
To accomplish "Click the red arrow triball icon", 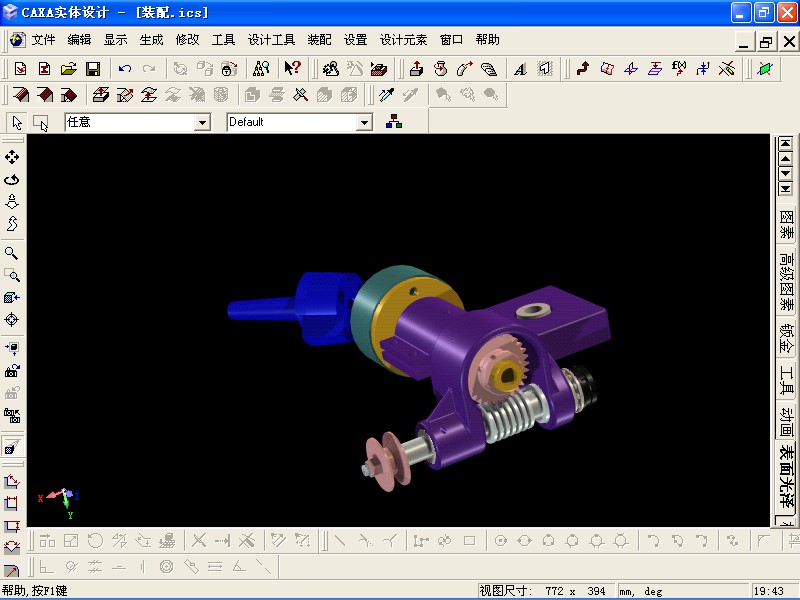I will click(583, 68).
